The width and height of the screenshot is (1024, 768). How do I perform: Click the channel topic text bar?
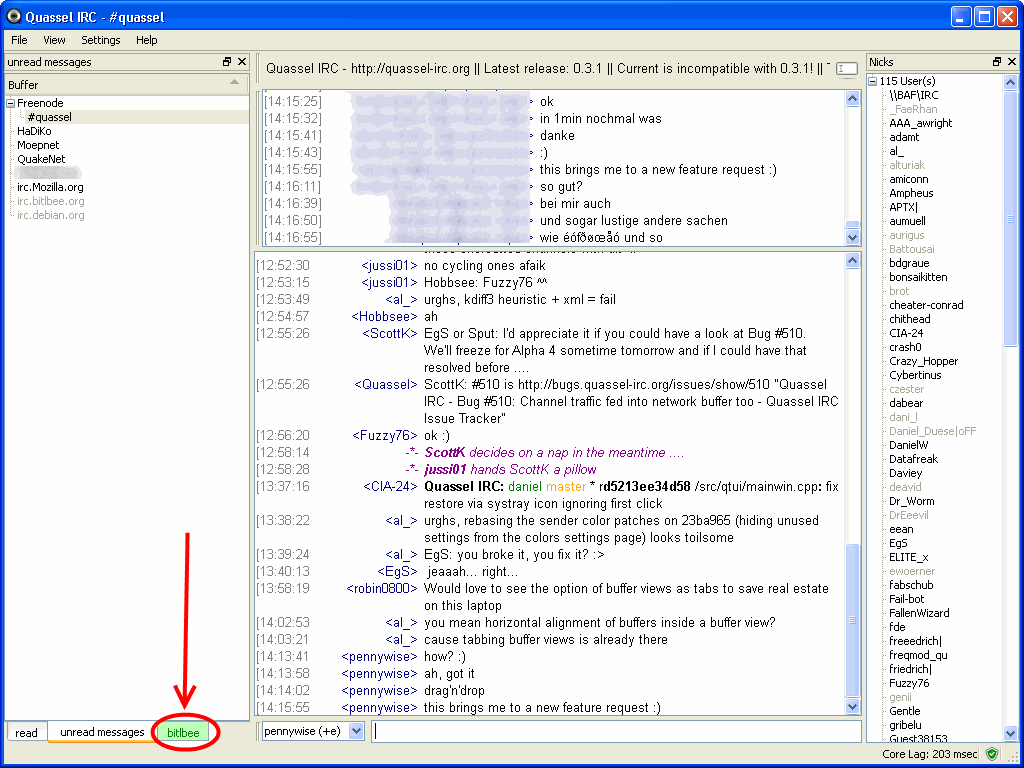[548, 69]
